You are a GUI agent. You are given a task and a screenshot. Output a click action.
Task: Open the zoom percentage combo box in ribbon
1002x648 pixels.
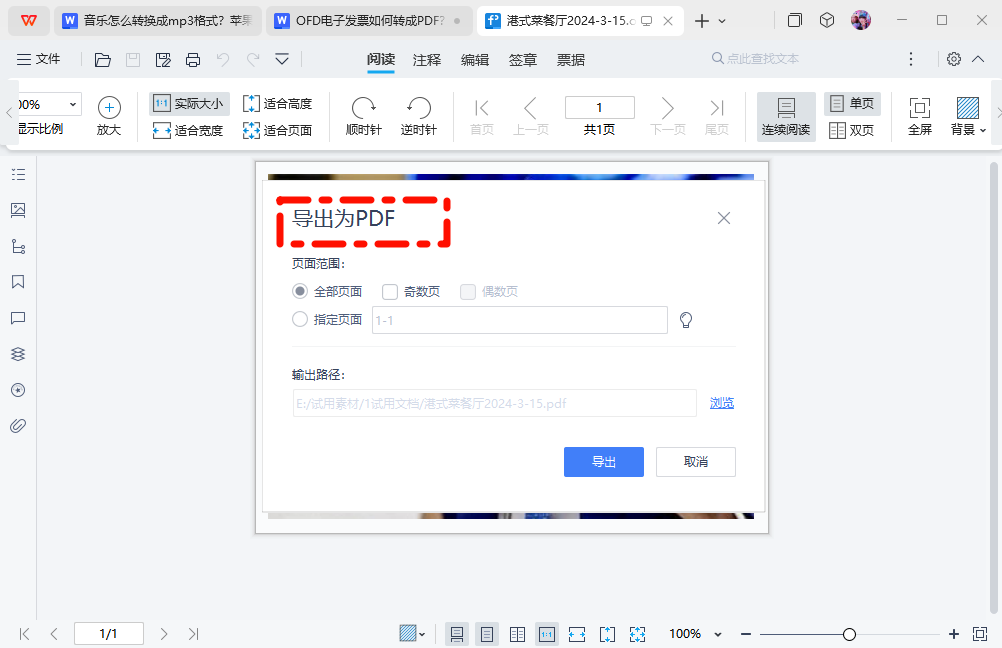pyautogui.click(x=50, y=104)
